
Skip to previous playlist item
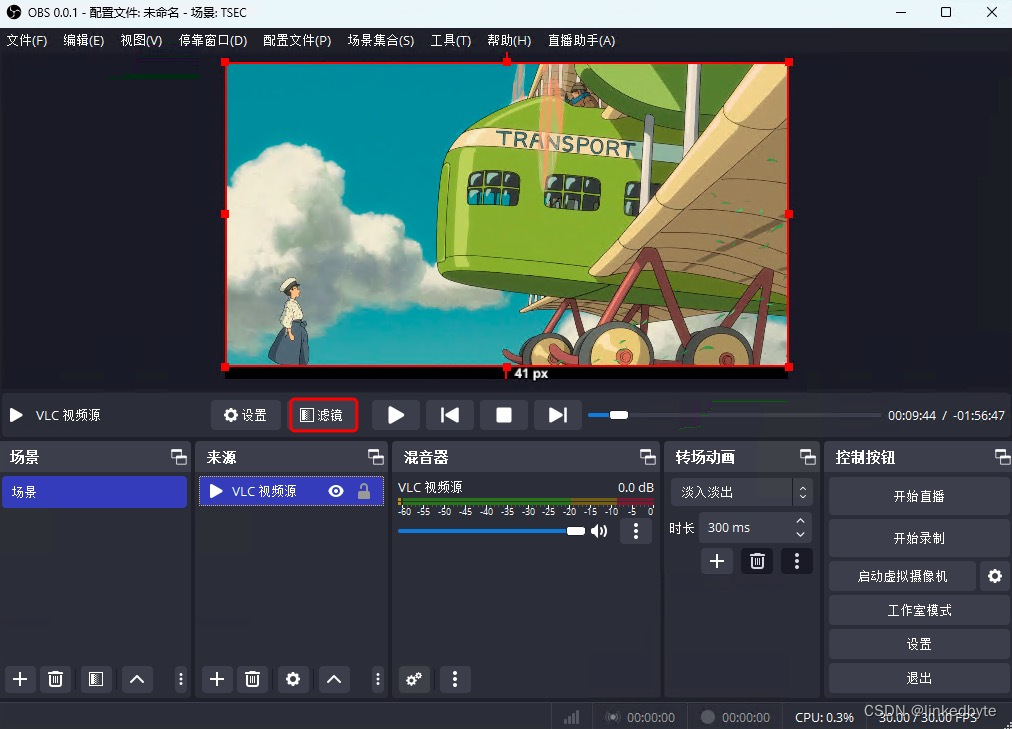(x=450, y=415)
